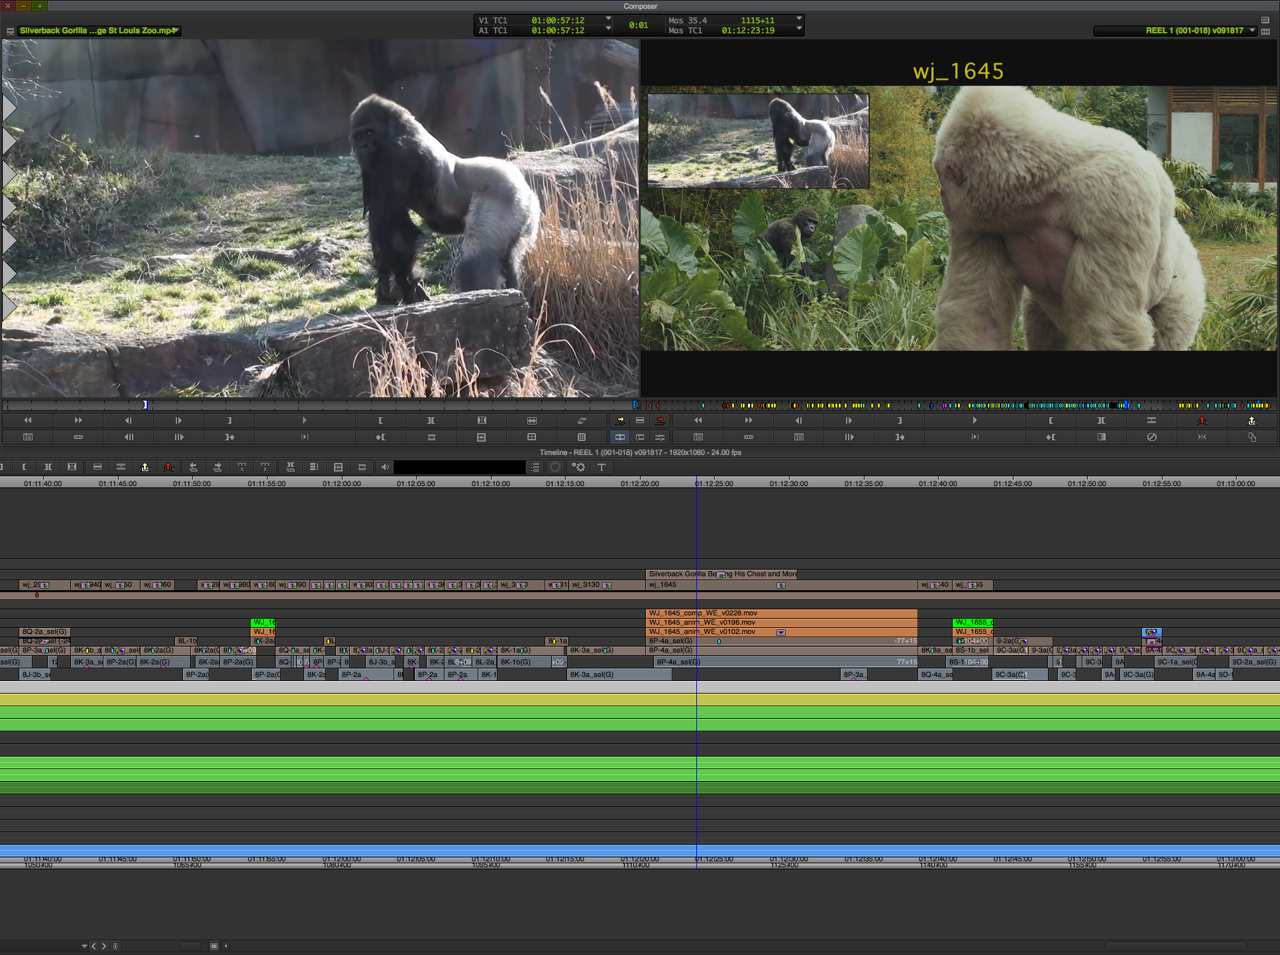Image resolution: width=1280 pixels, height=955 pixels.
Task: Open REEL 1 (001-018) v091817 sequence menu
Action: (x=1175, y=31)
